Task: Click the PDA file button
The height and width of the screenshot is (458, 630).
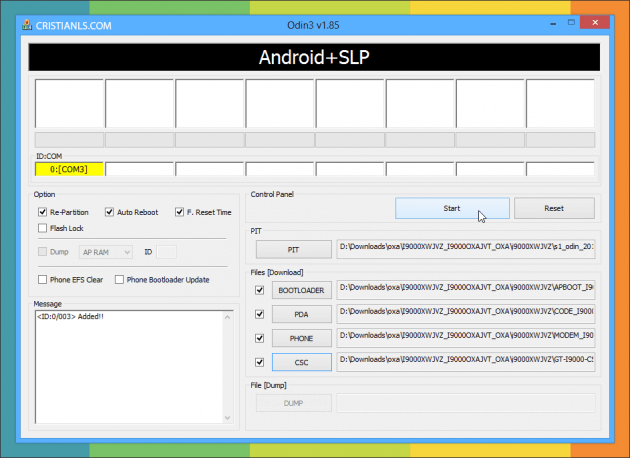Action: 301,314
